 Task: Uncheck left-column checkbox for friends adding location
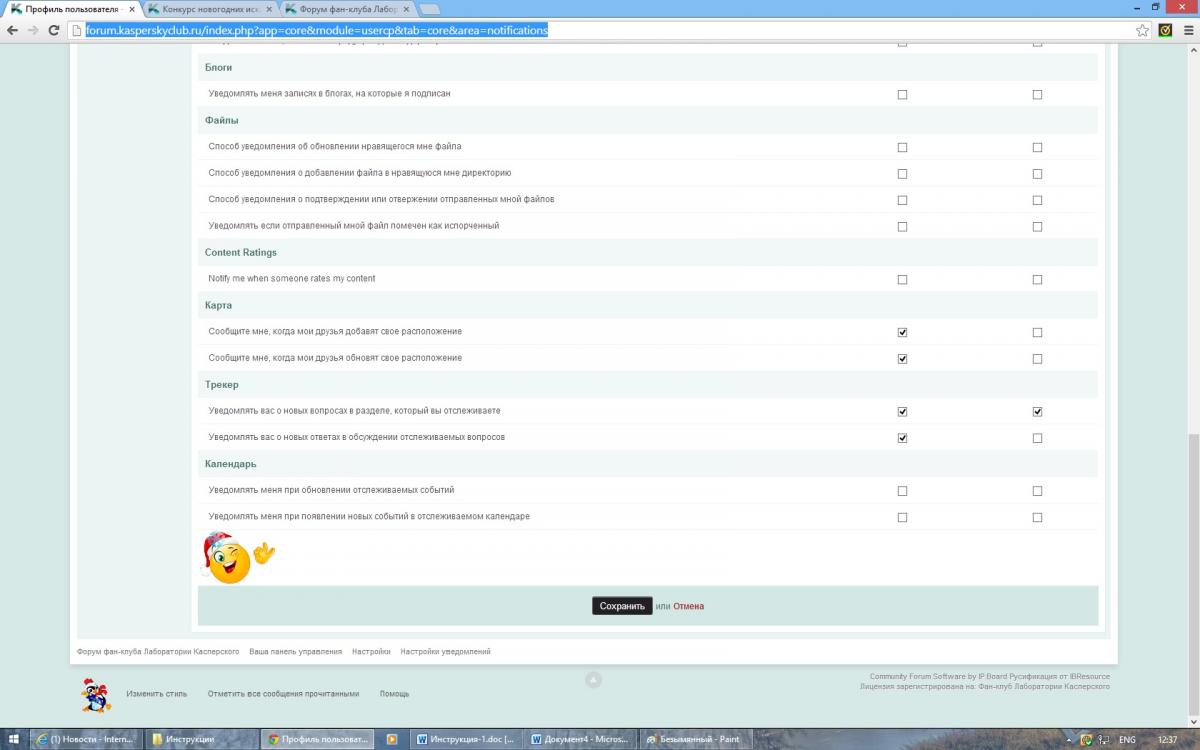[902, 332]
